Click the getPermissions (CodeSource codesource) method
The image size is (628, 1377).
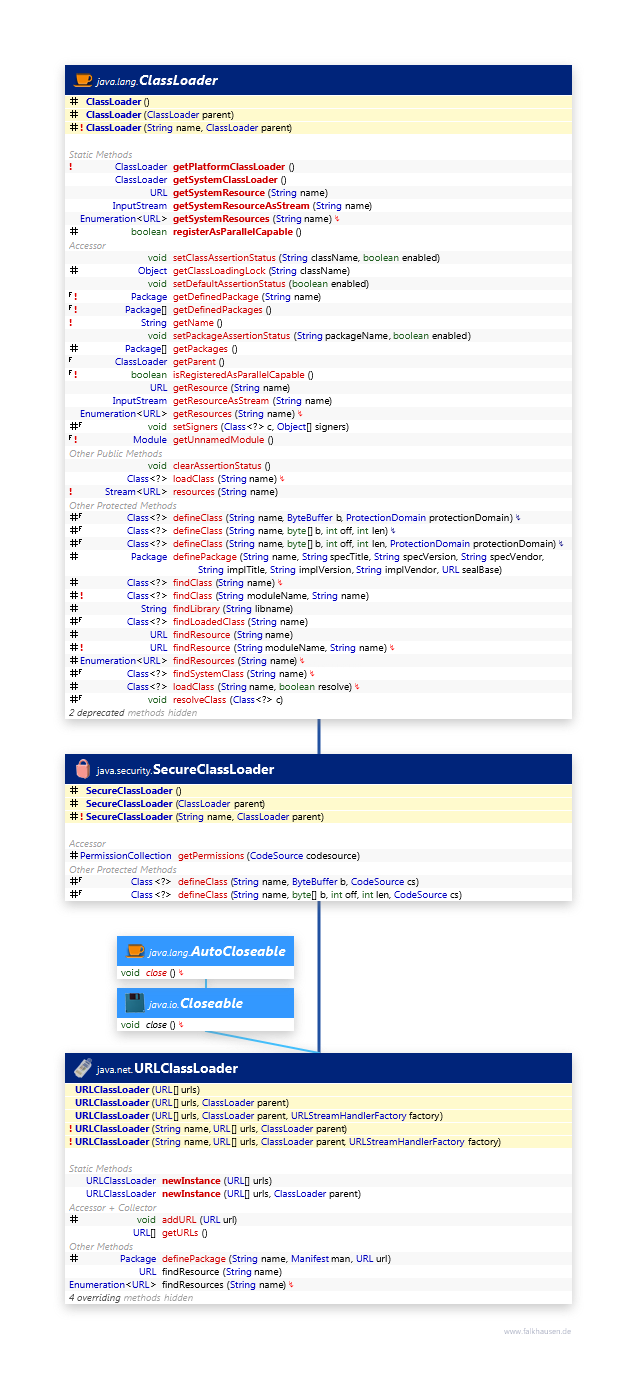coord(269,856)
